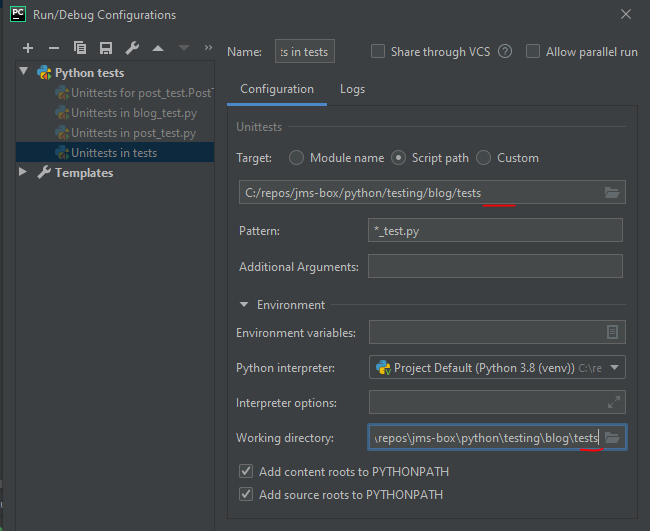This screenshot has width=650, height=531.
Task: Select the Python tests group row
Action: coord(115,73)
